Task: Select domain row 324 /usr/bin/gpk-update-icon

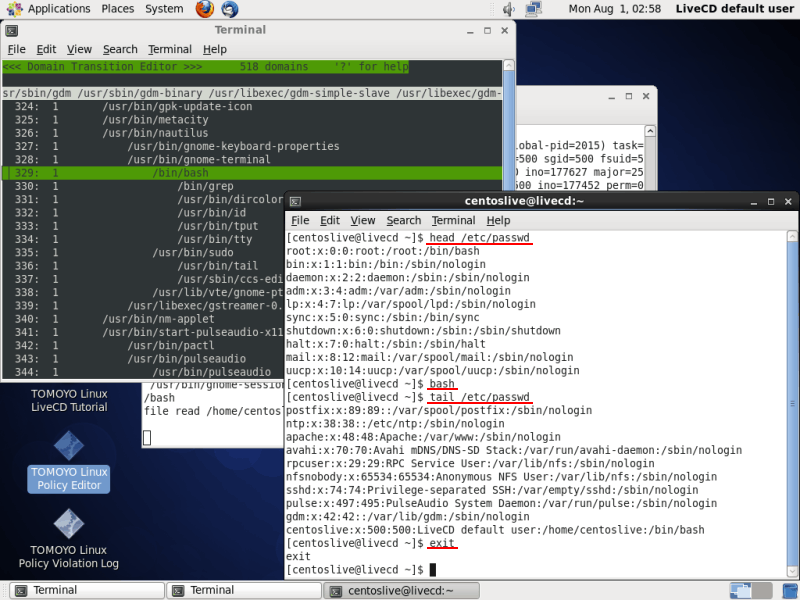Action: (252, 107)
